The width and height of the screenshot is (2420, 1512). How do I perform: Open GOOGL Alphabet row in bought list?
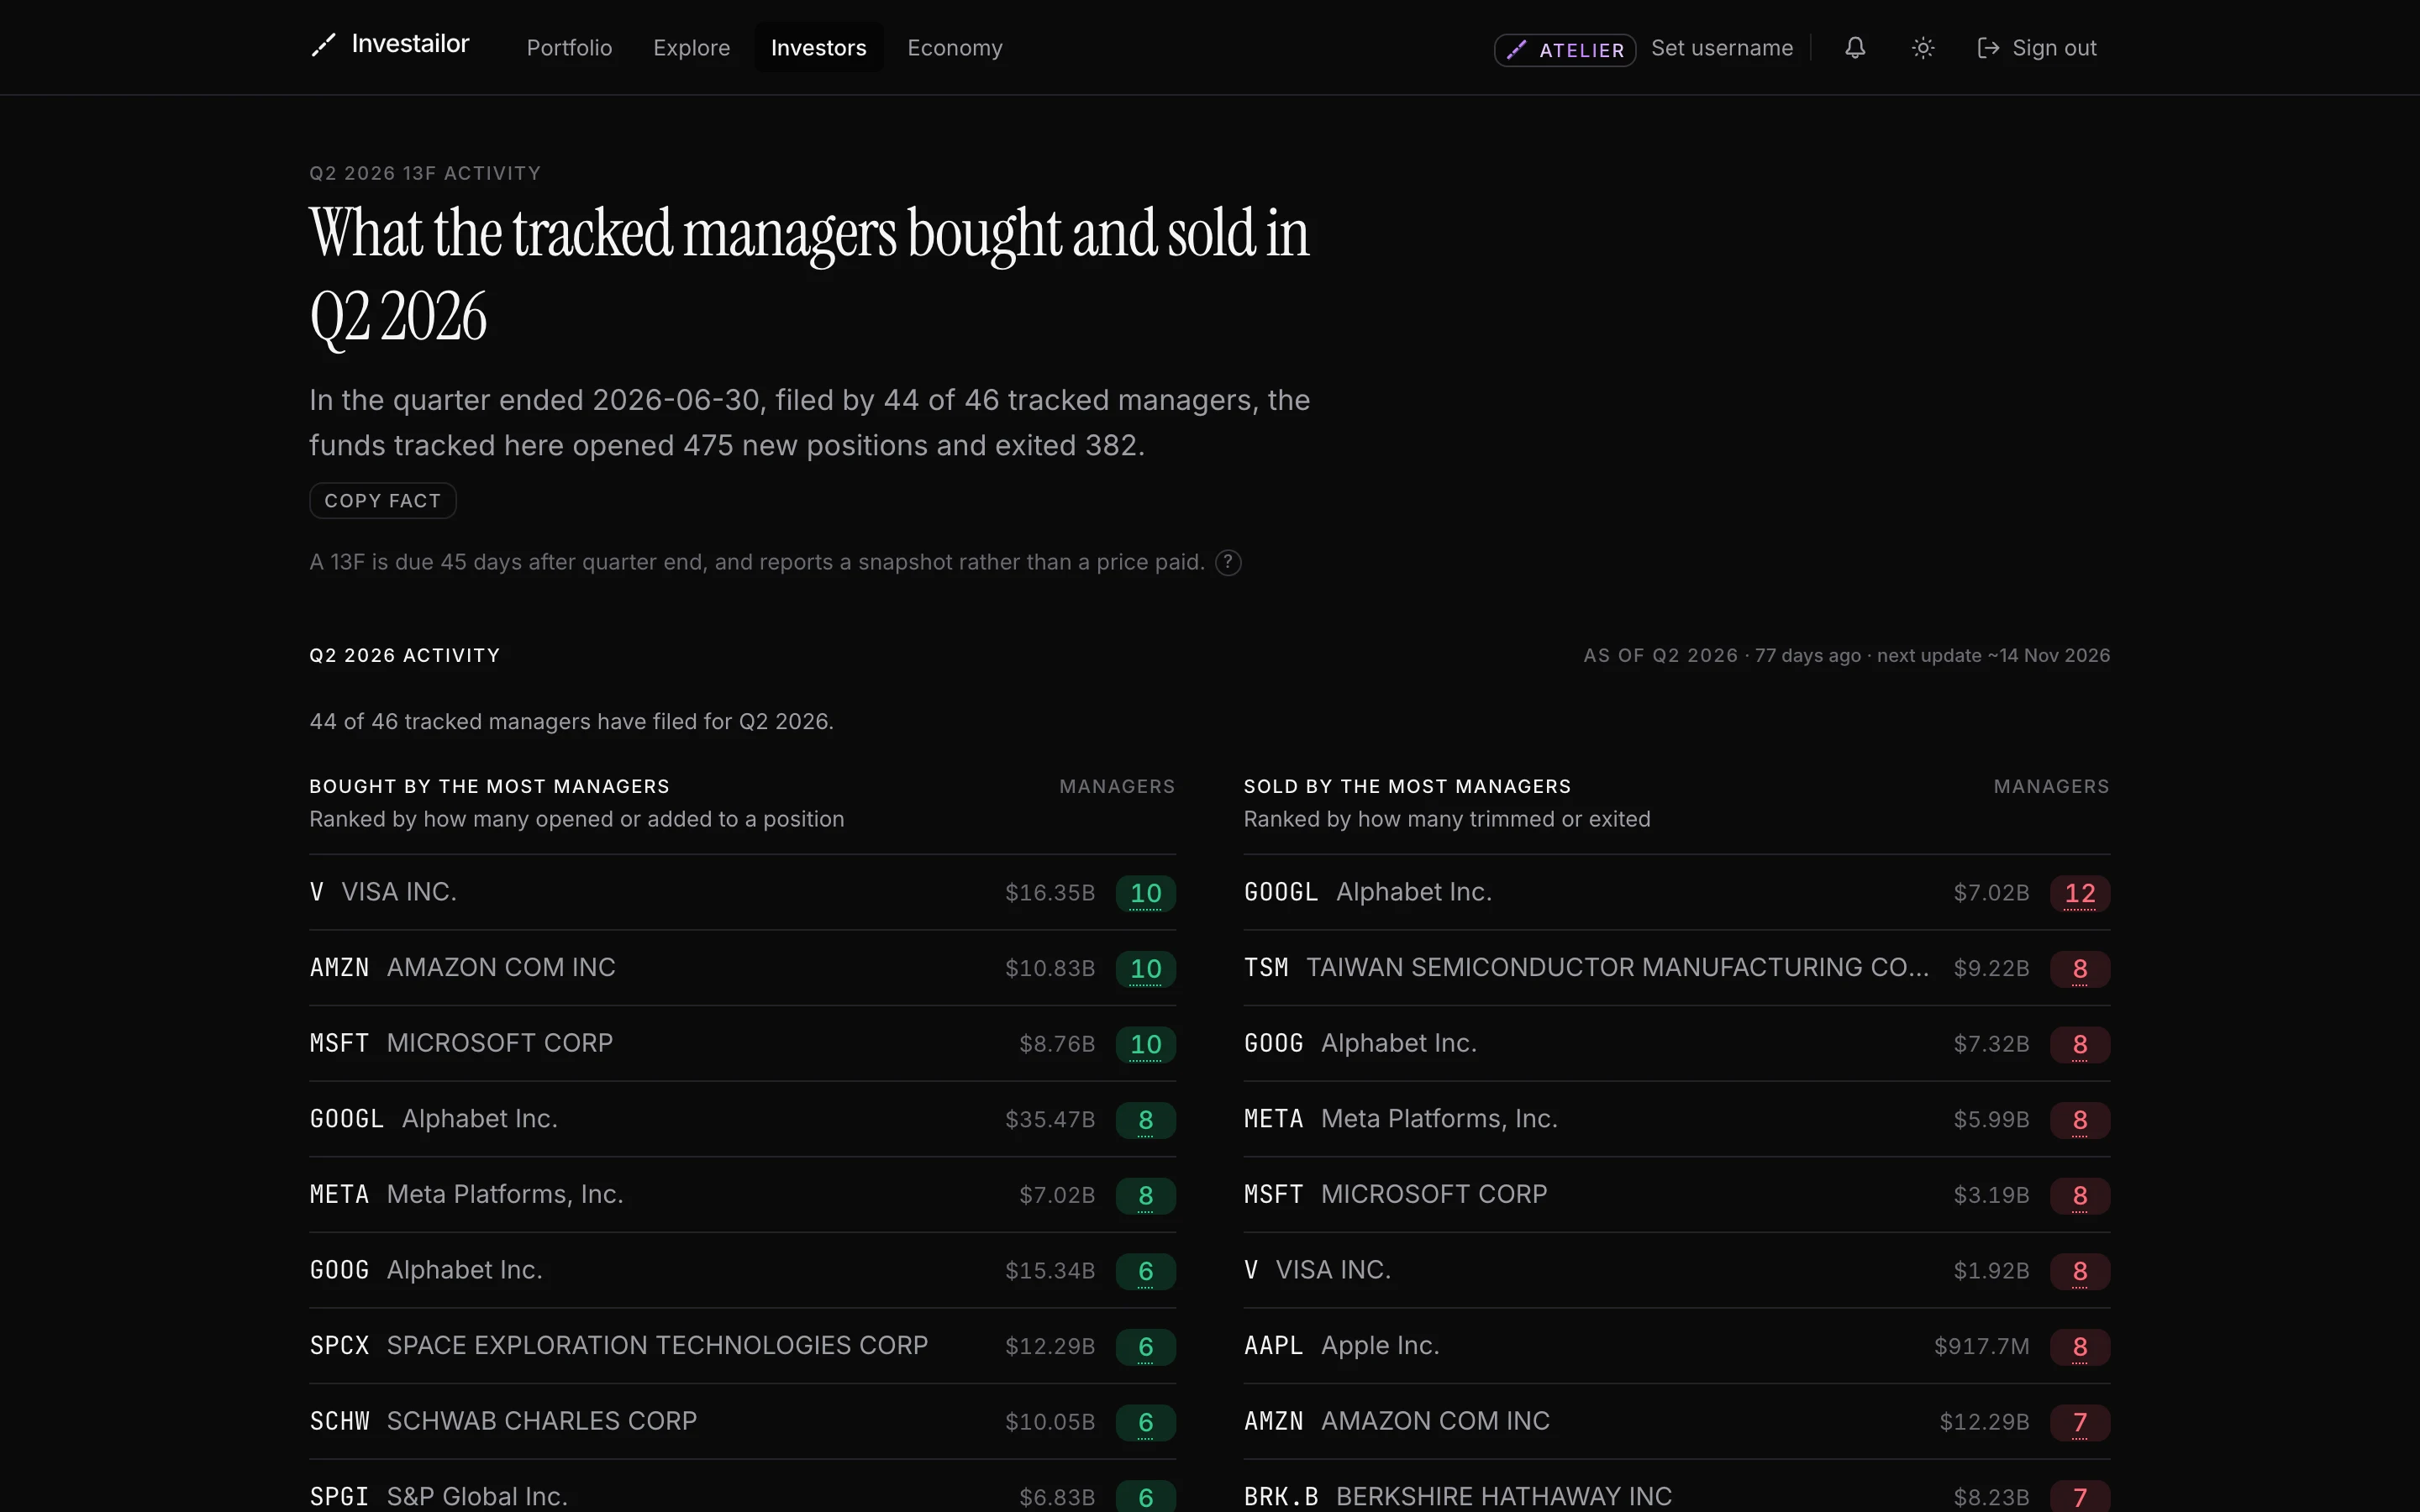742,1119
